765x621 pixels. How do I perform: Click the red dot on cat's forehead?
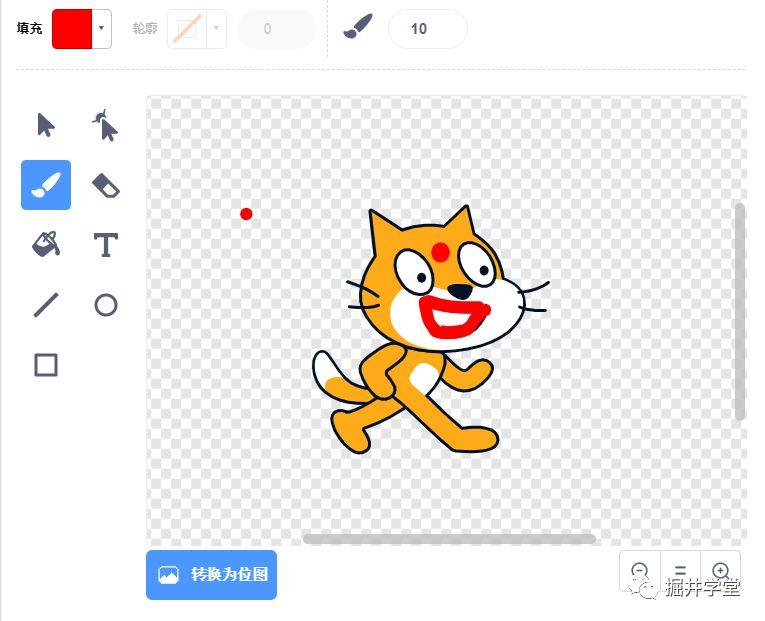(441, 252)
